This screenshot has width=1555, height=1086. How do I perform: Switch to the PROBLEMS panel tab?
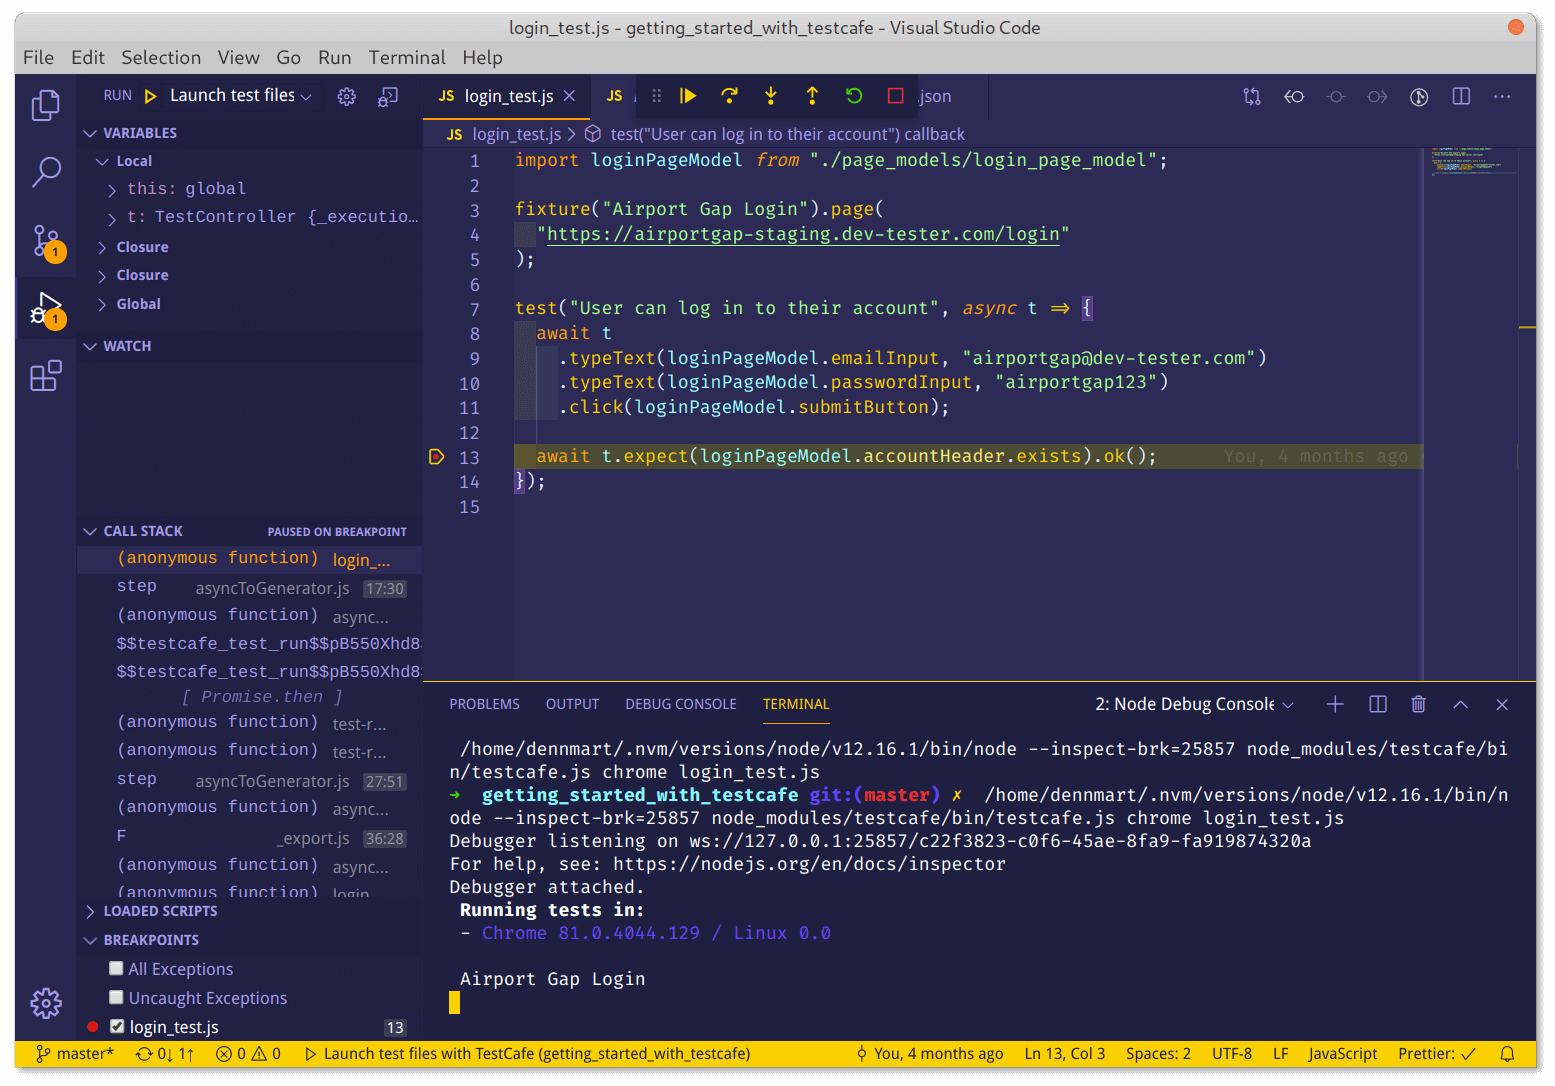point(484,704)
